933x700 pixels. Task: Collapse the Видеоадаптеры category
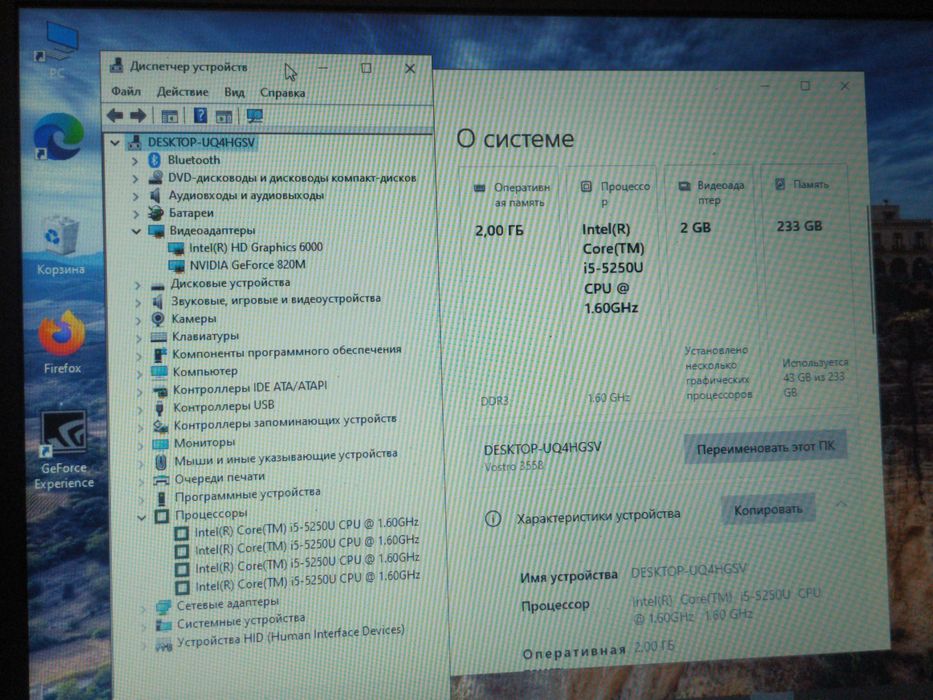tap(136, 230)
